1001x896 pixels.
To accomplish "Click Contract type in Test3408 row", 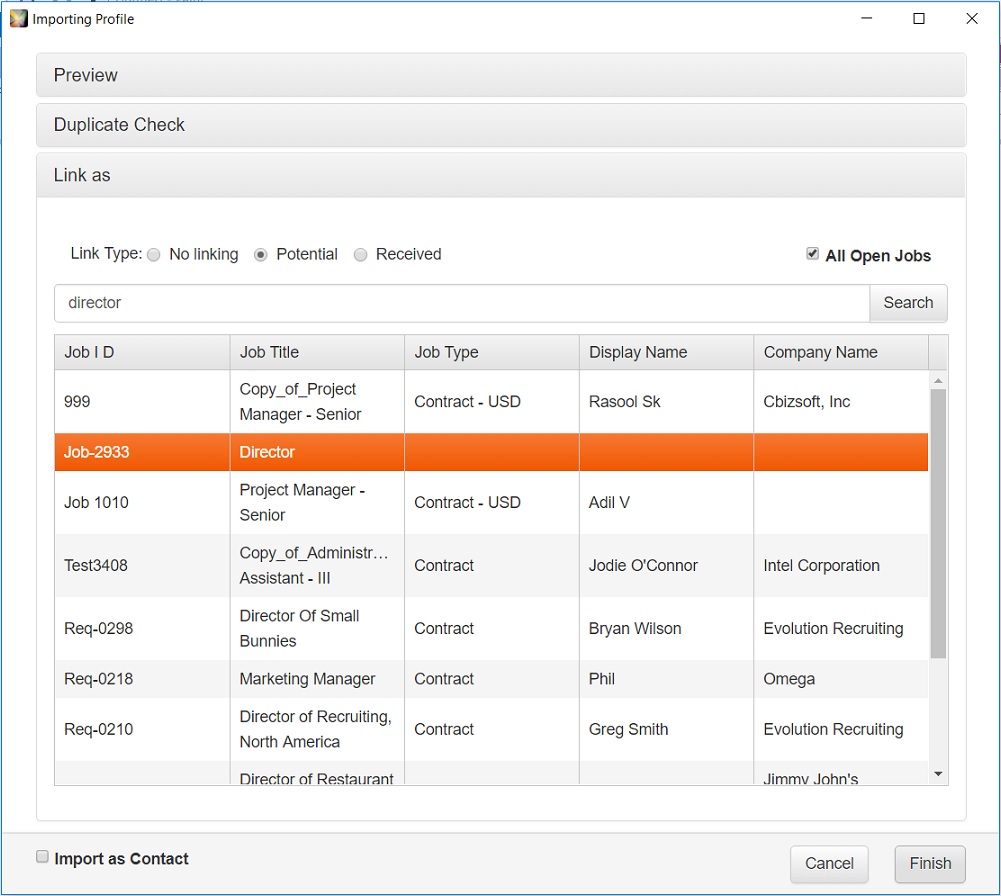I will (x=444, y=565).
